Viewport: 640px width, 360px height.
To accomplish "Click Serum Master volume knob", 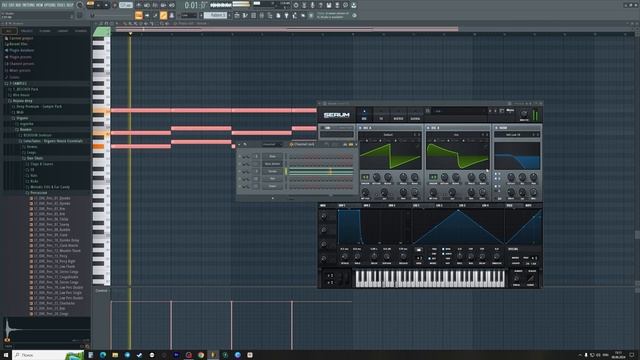I will pos(524,114).
